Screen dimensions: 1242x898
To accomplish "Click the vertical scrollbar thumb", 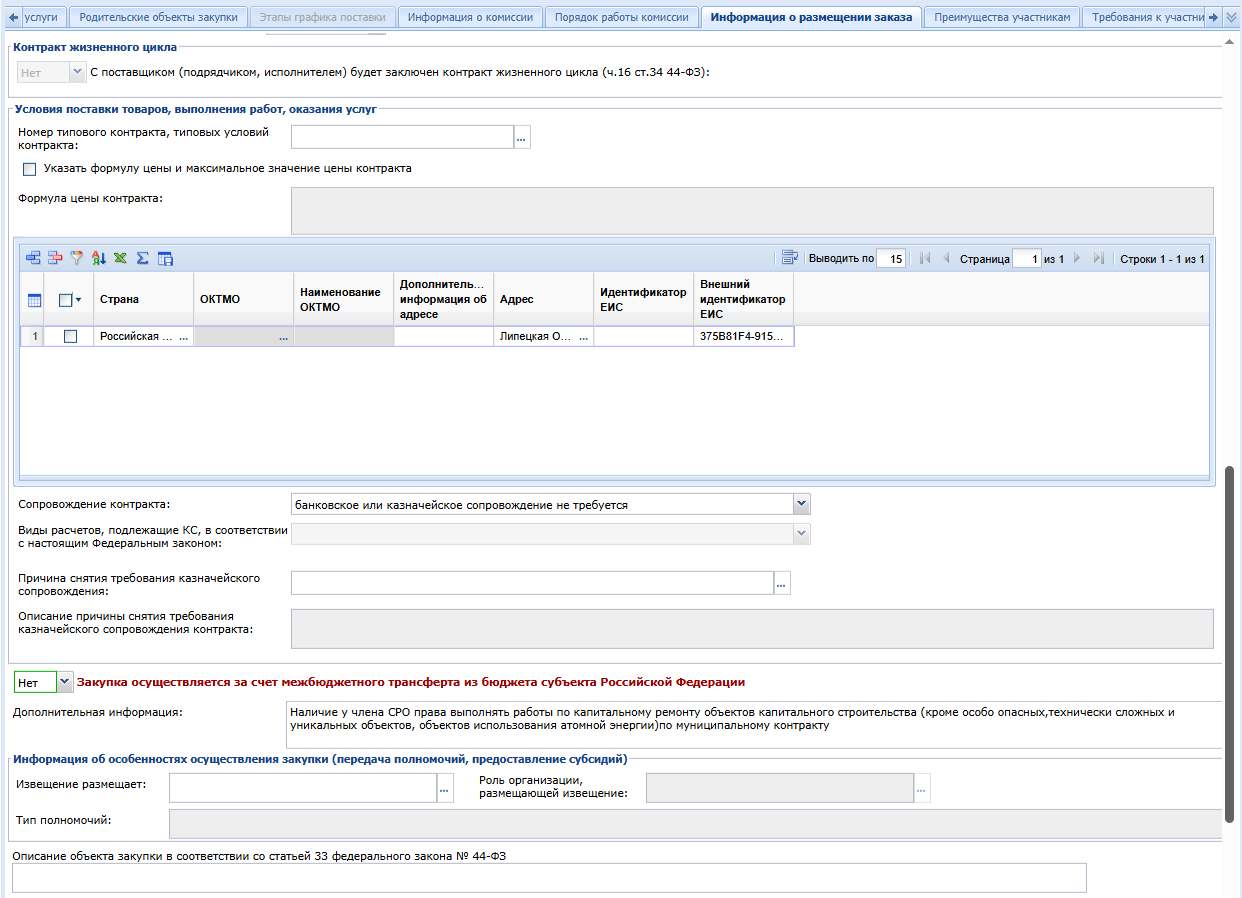I will click(1230, 643).
